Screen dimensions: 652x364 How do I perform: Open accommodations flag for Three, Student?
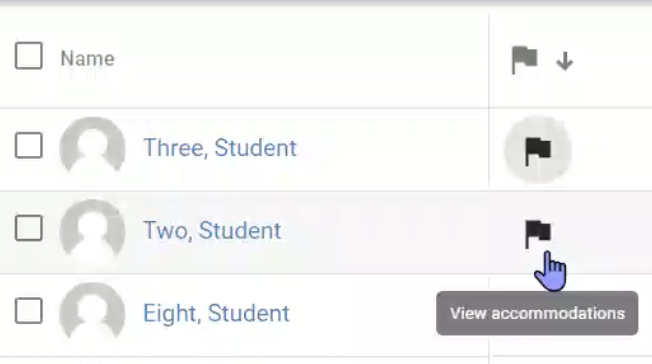(x=538, y=150)
